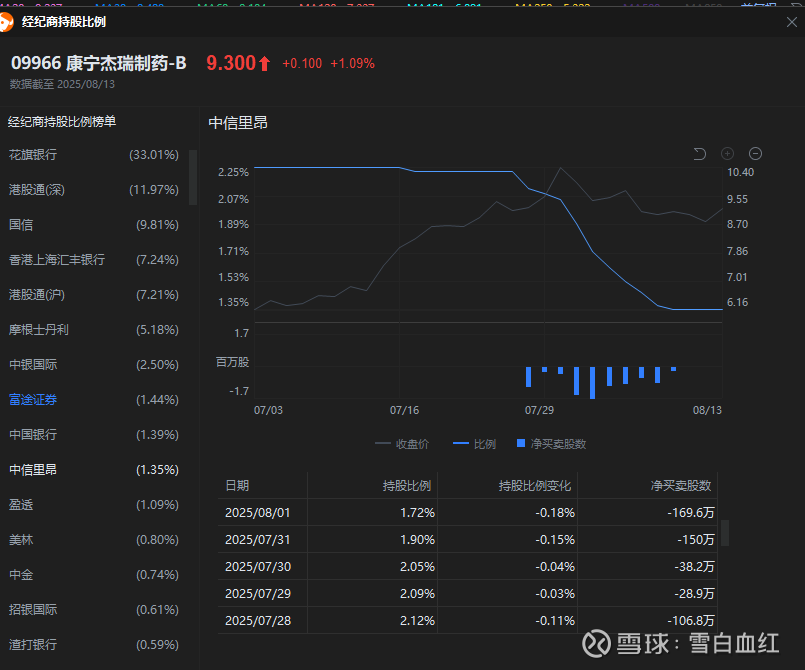Select 美林 broker row
The width and height of the screenshot is (805, 670).
94,540
